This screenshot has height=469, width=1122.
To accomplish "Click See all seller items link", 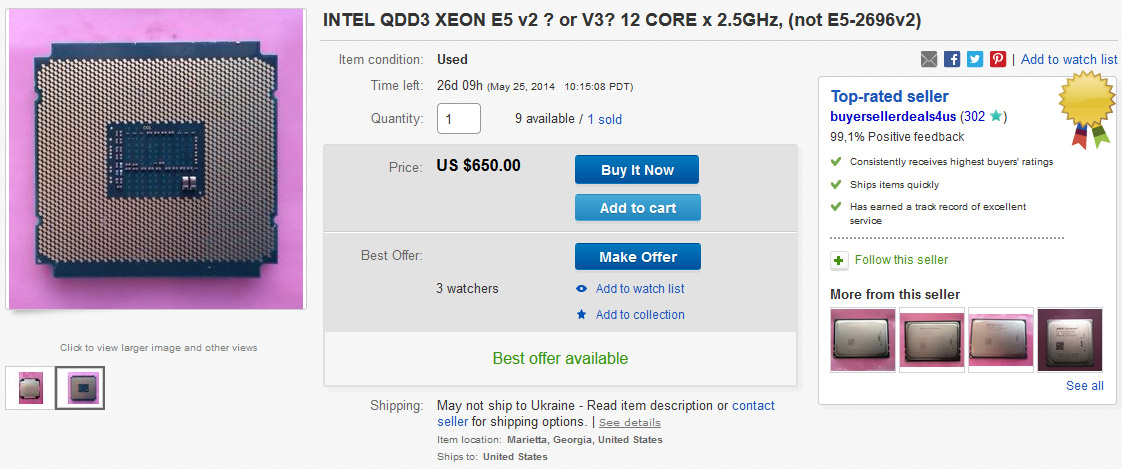I will (1084, 386).
